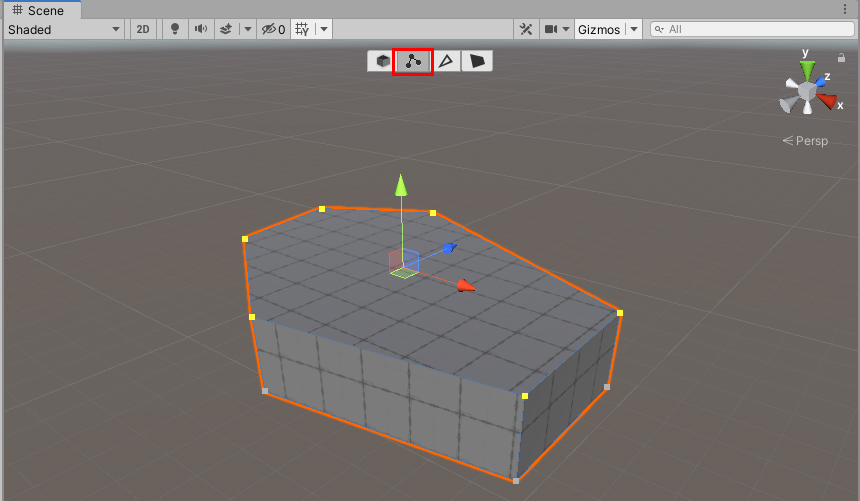Toggle 2D view mode

pos(143,30)
